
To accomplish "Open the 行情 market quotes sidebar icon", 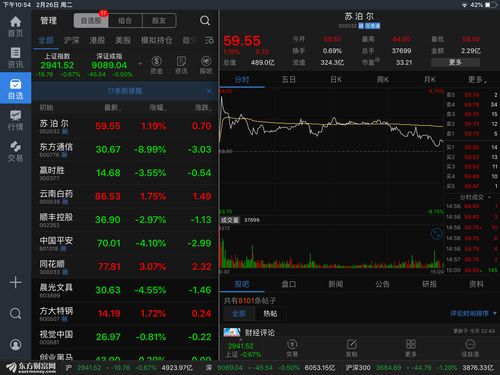I will point(15,120).
